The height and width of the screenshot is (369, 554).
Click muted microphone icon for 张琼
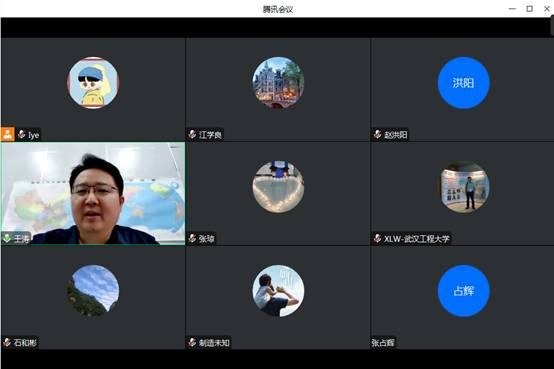tap(193, 238)
